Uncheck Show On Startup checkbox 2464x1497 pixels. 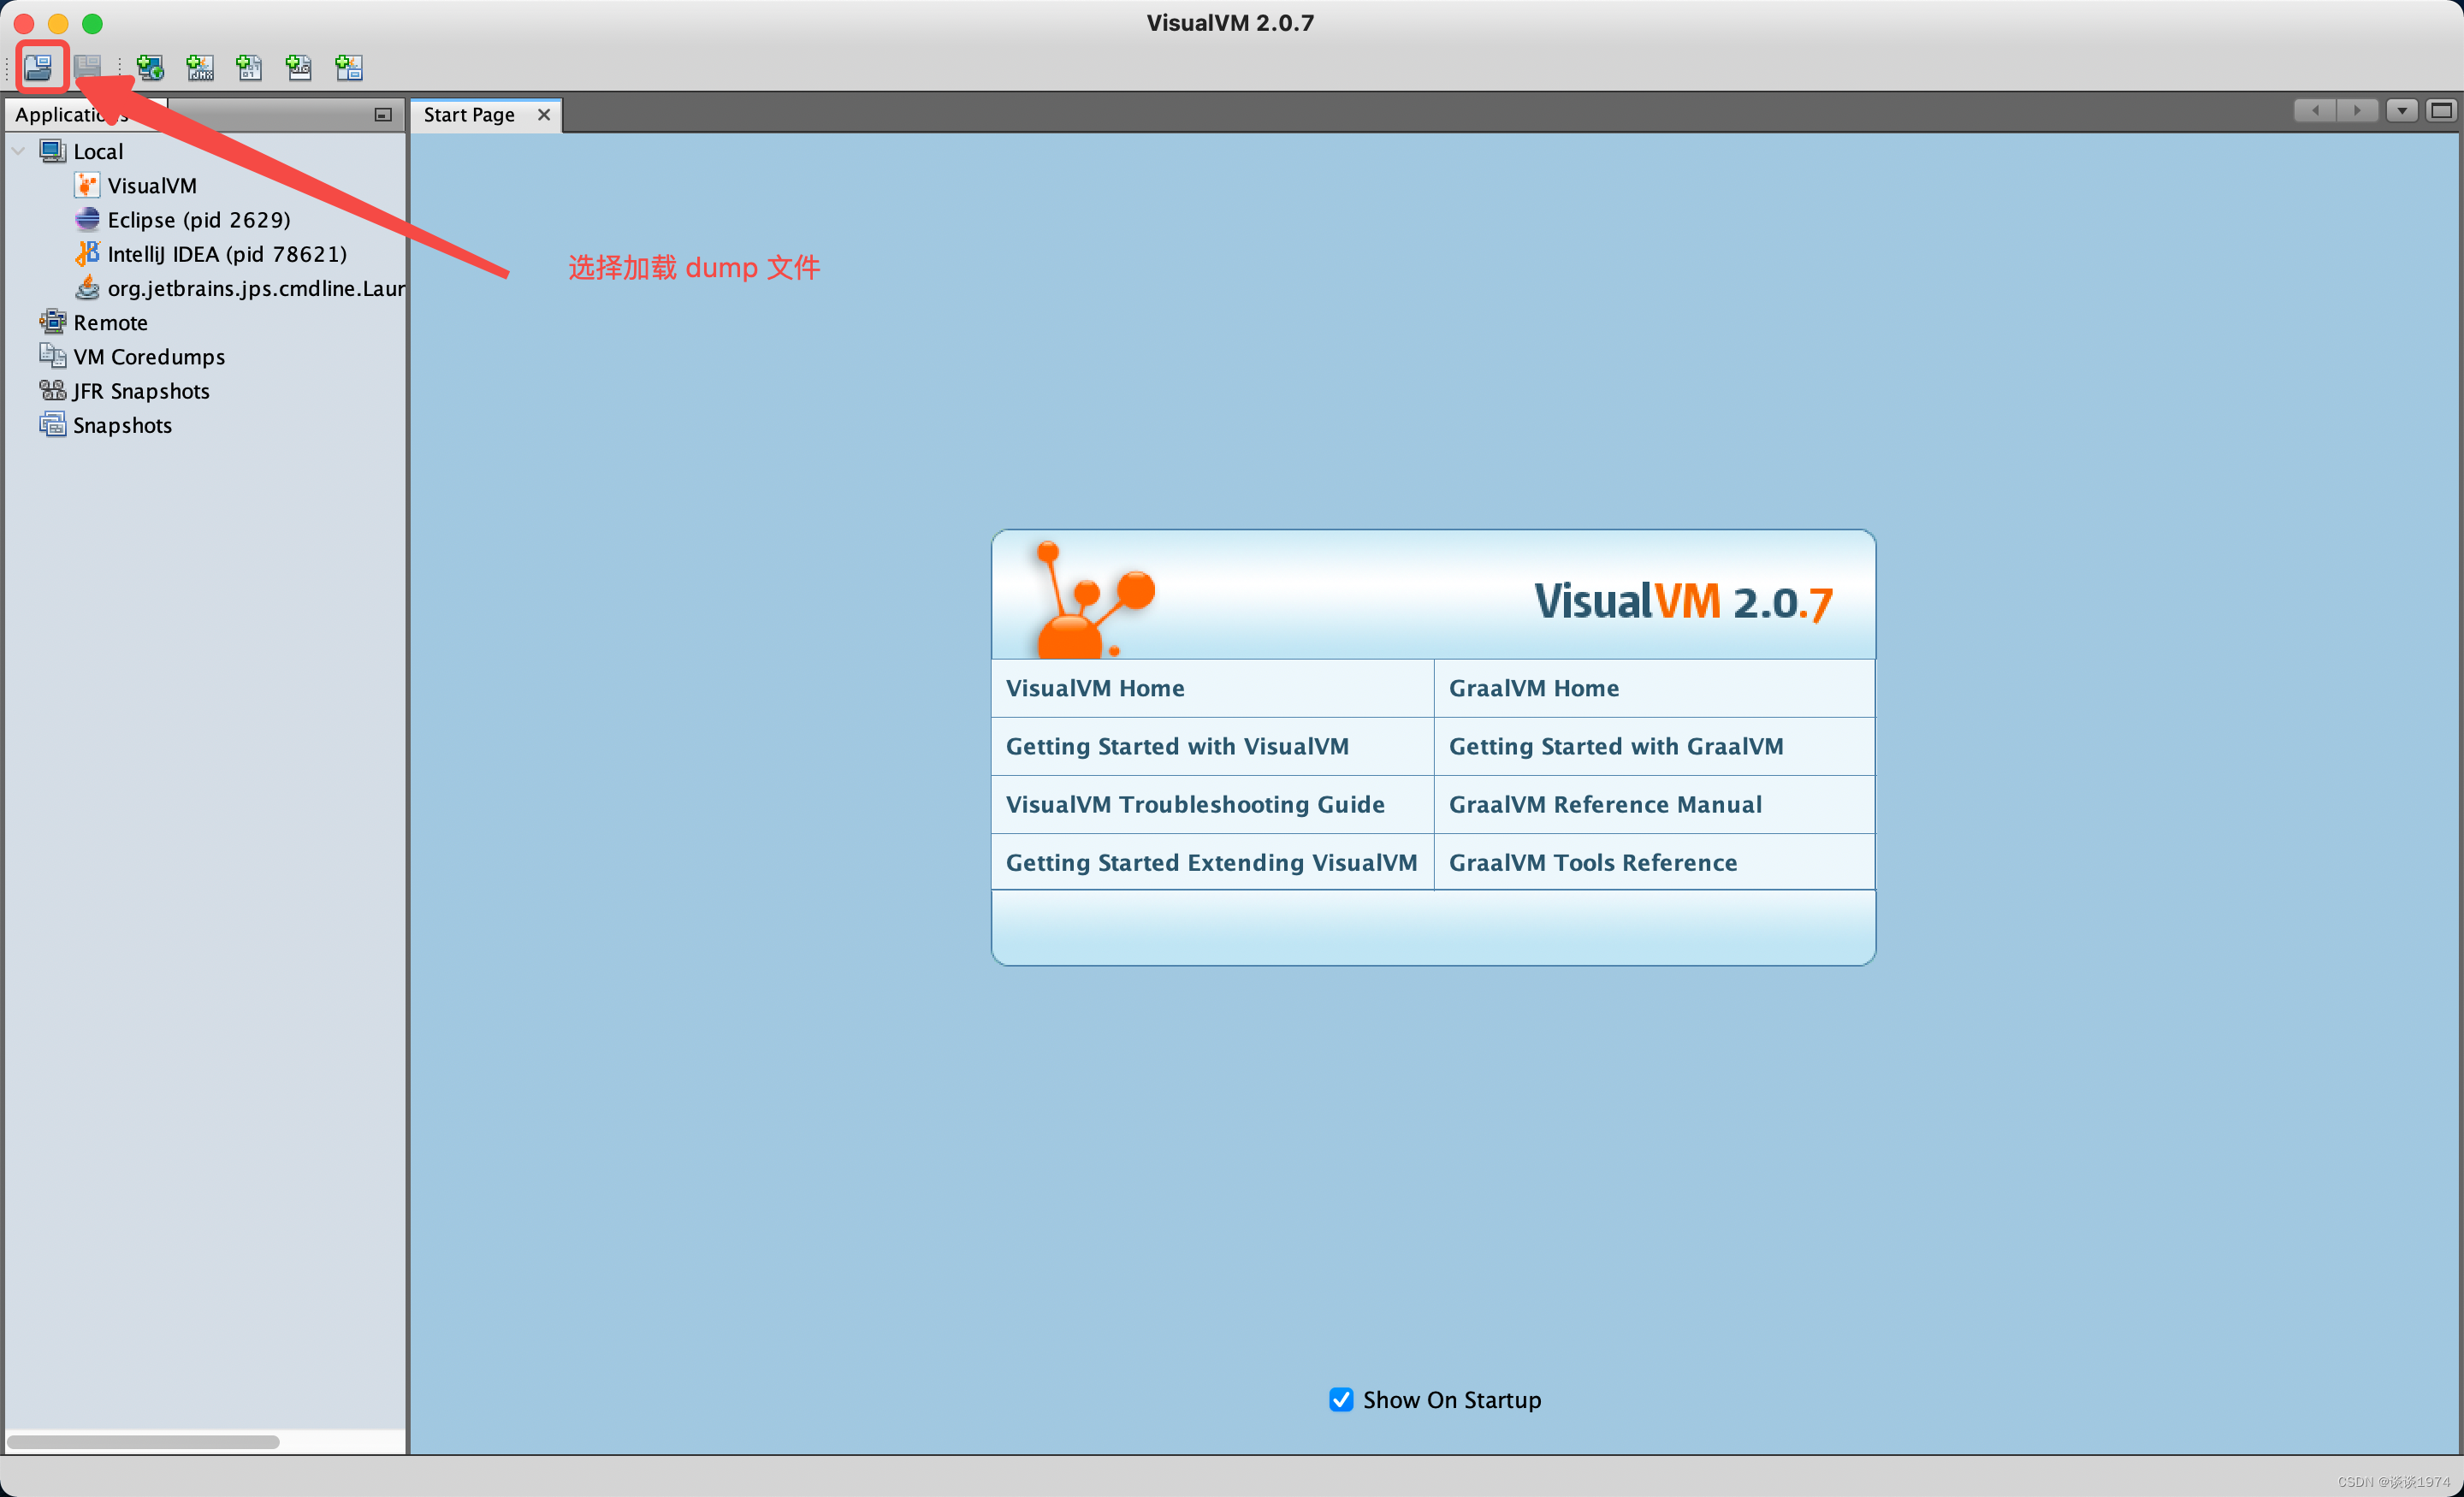[x=1341, y=1399]
